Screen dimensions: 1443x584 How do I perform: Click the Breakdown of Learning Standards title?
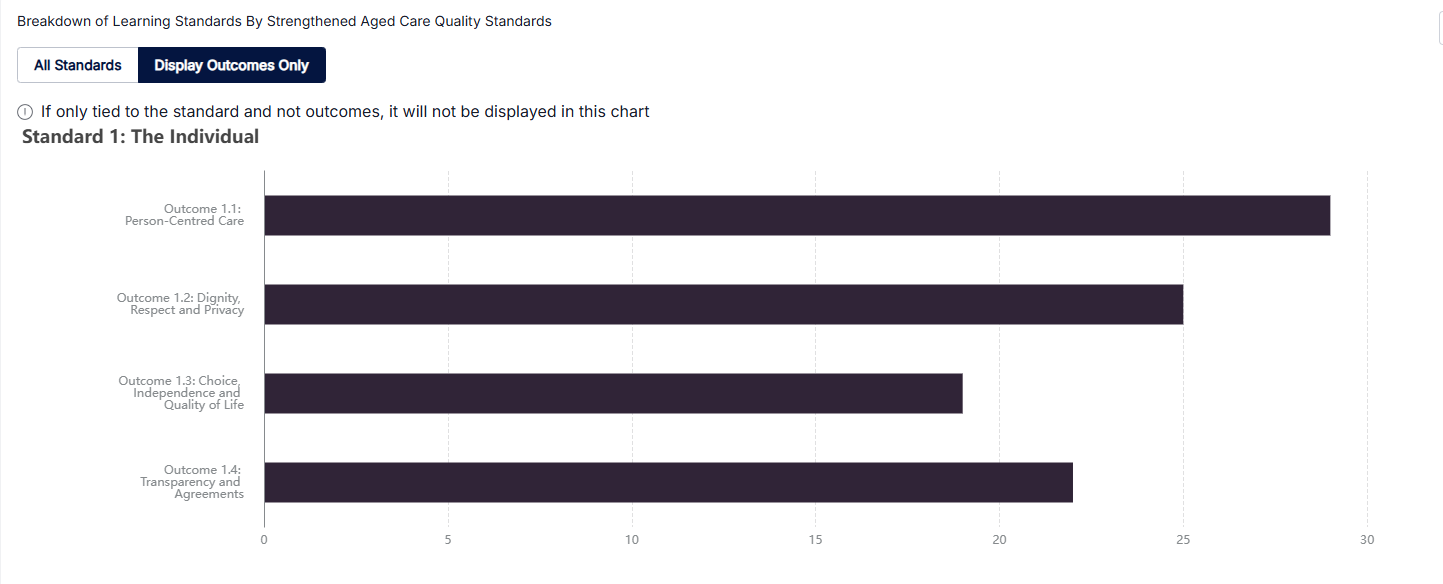point(284,21)
